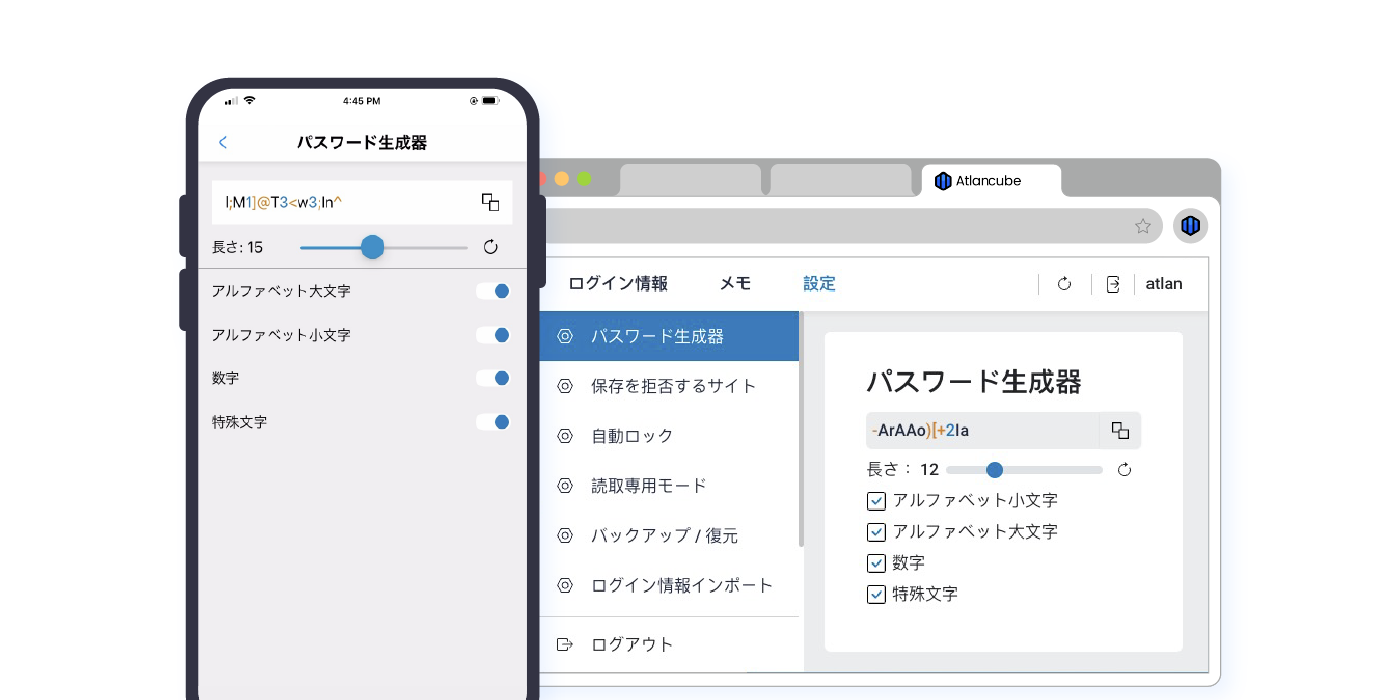Switch to the メモ tab
This screenshot has height=700, width=1400.
[735, 284]
